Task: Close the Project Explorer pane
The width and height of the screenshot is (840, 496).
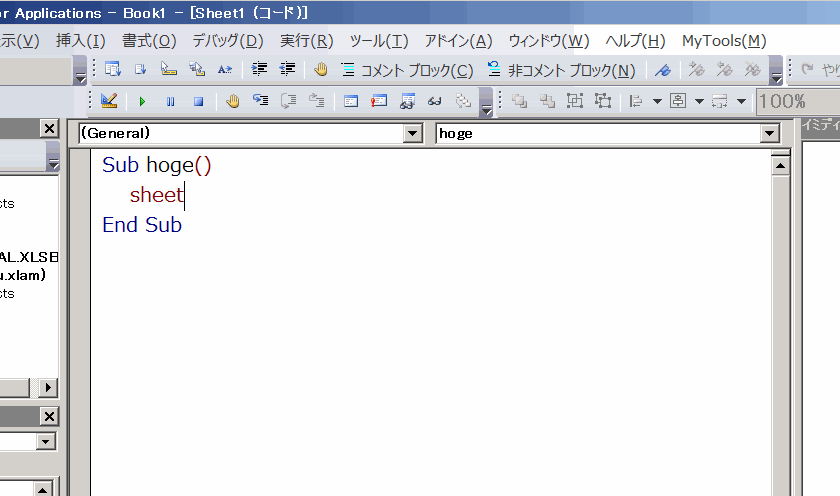Action: (x=49, y=129)
